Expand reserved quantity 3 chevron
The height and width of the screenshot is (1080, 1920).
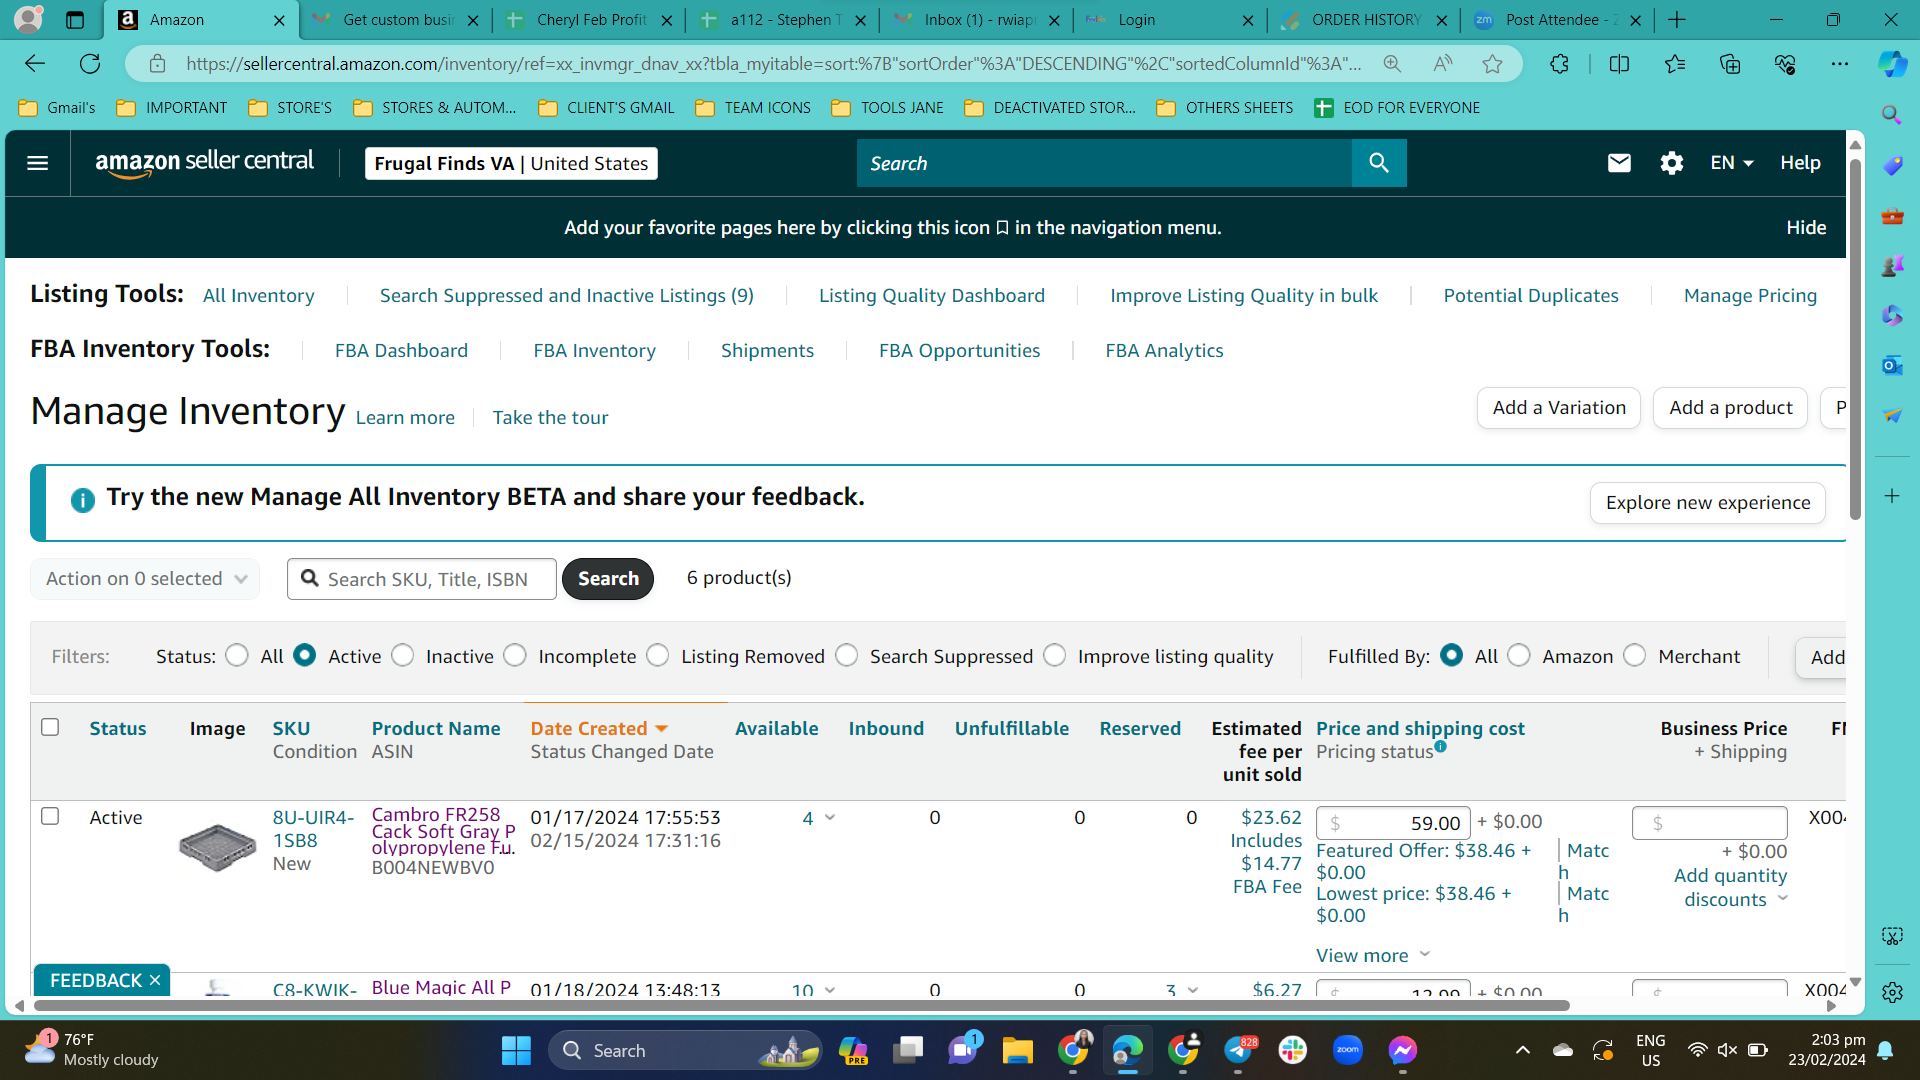click(1192, 990)
